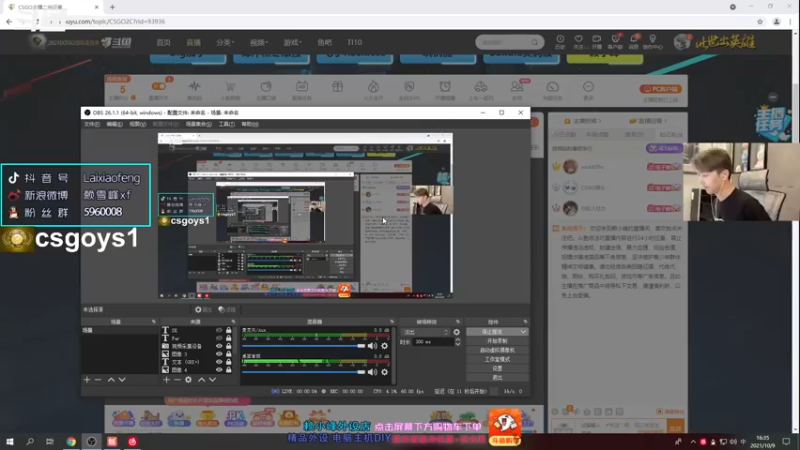Toggle visibility of Fwr text source
The height and width of the screenshot is (450, 800).
tap(219, 338)
